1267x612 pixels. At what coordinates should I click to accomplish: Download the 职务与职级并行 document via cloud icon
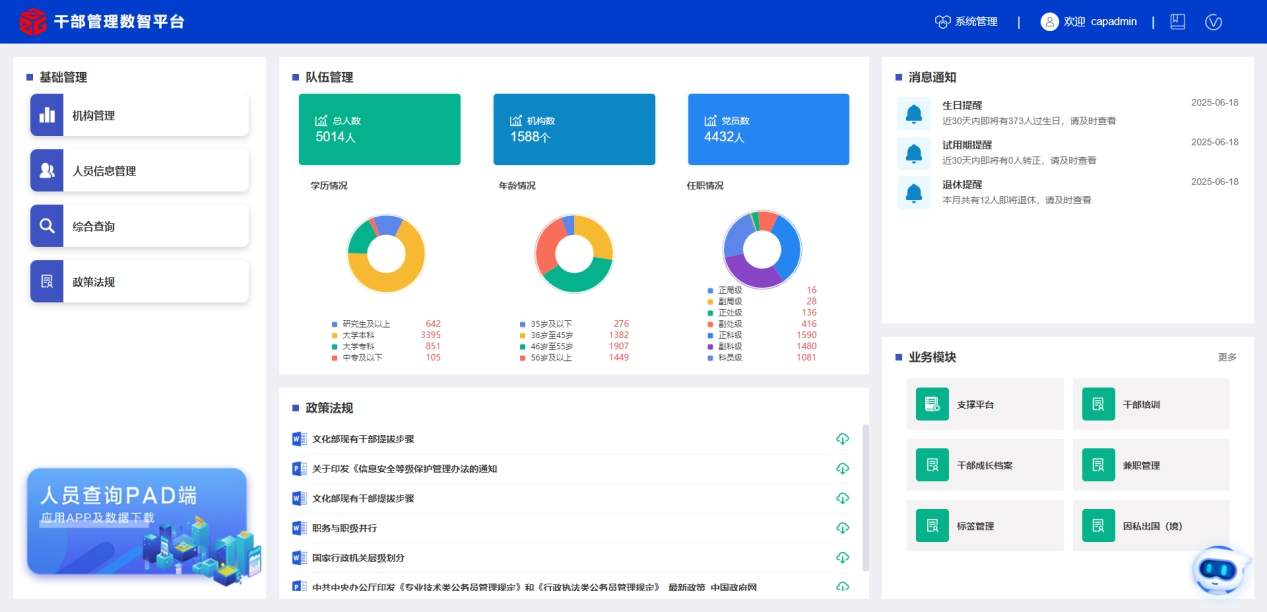842,527
